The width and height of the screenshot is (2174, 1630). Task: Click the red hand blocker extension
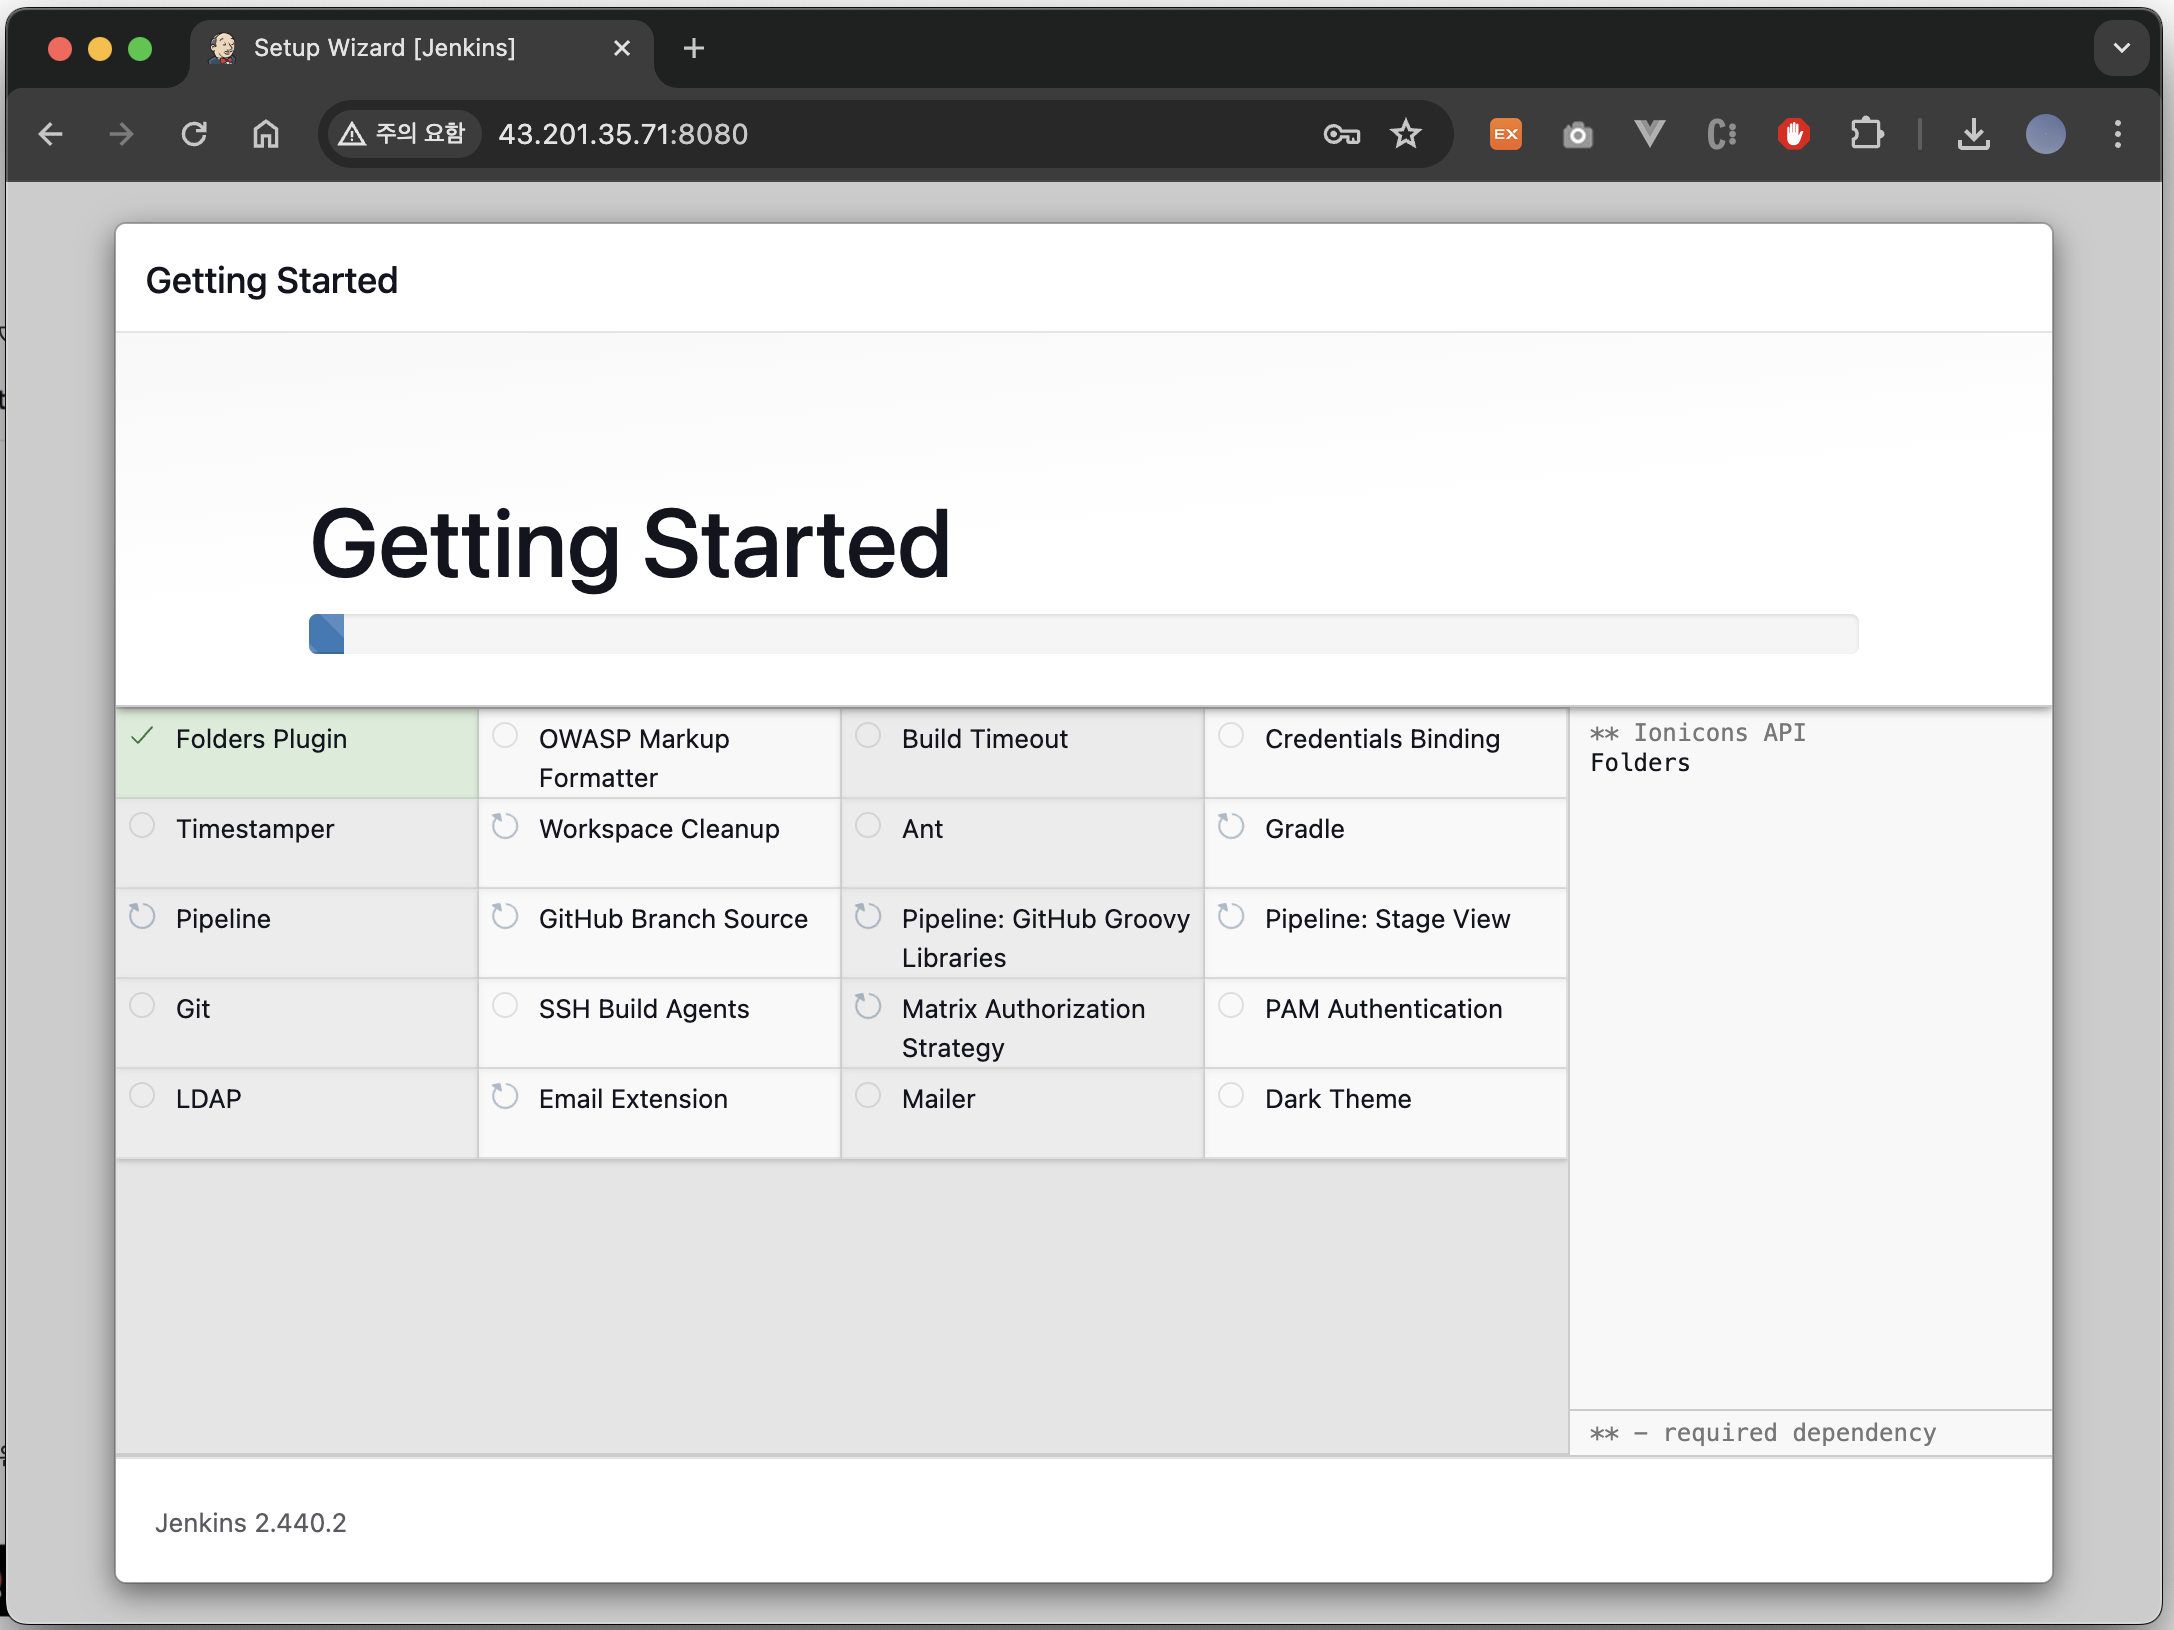click(1793, 134)
